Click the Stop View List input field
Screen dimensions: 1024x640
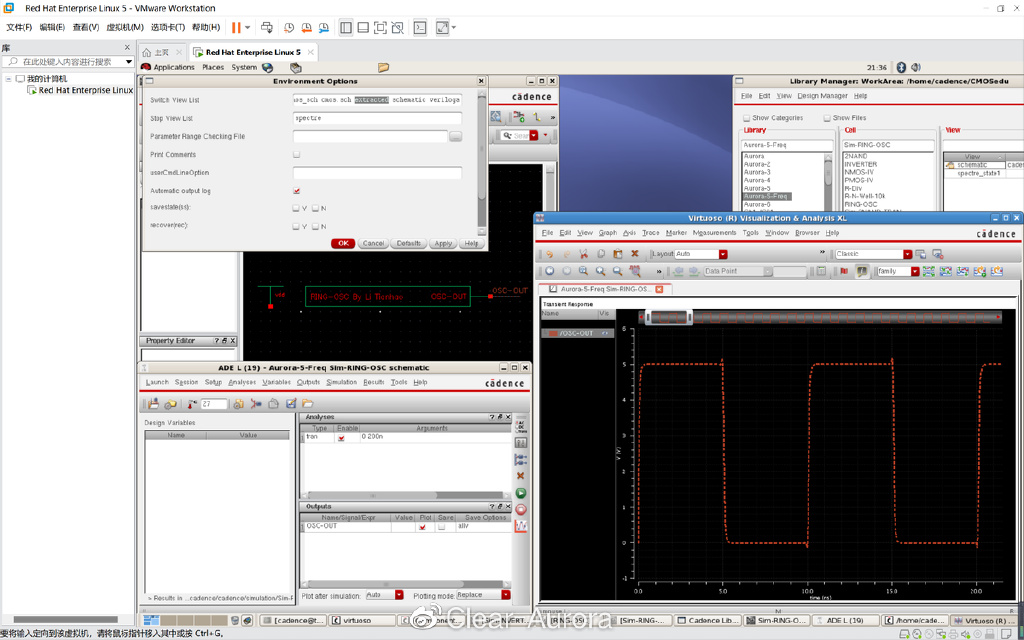pyautogui.click(x=377, y=118)
